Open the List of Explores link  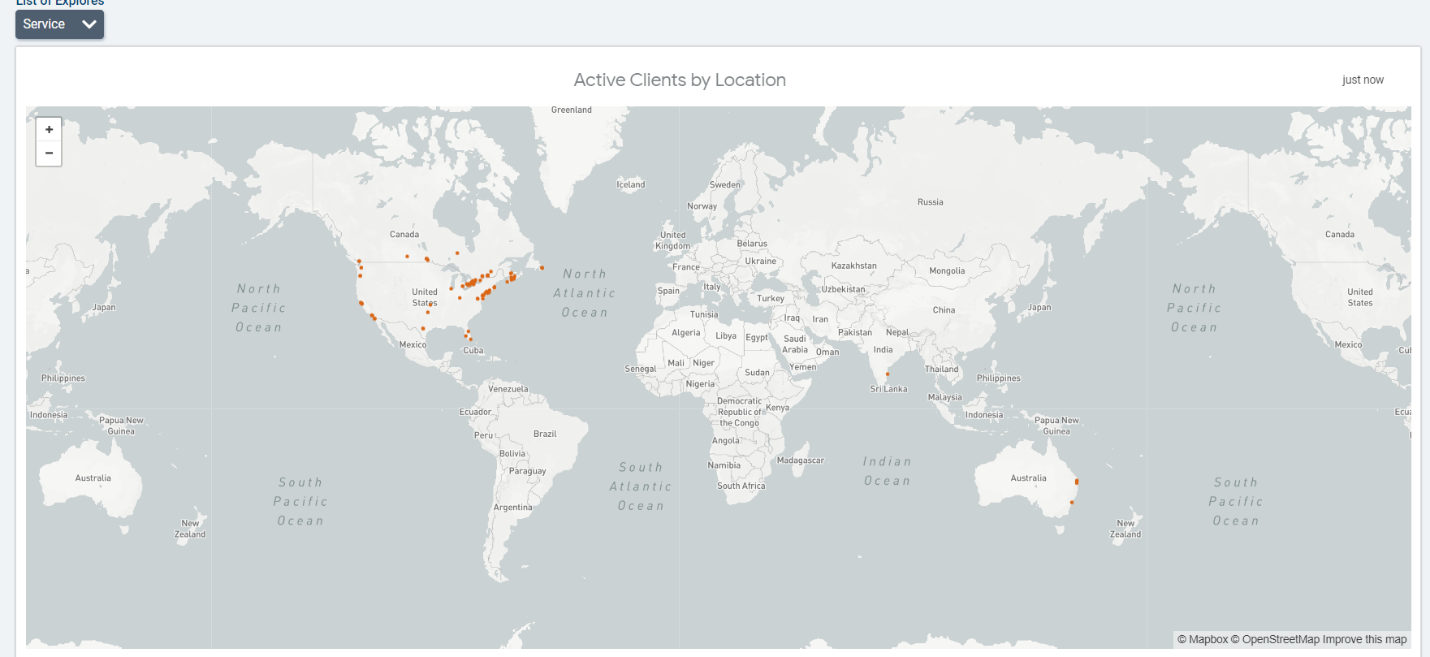coord(60,3)
